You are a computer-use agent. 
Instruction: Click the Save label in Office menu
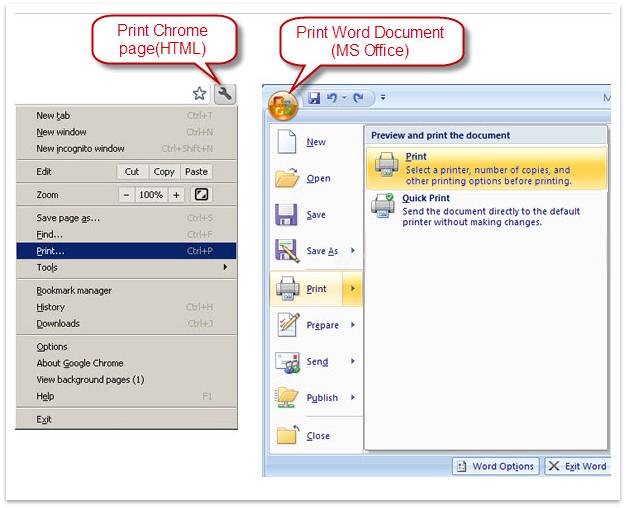point(316,215)
